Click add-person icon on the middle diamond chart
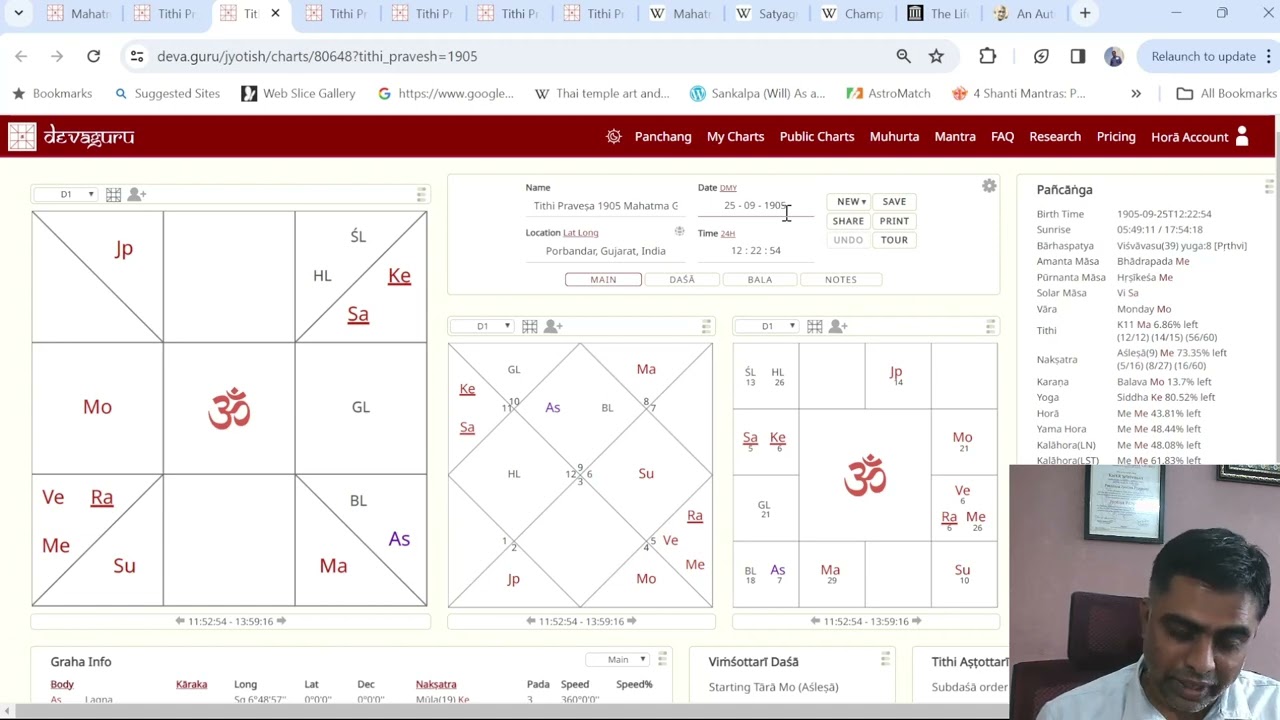This screenshot has height=720, width=1280. pos(553,326)
